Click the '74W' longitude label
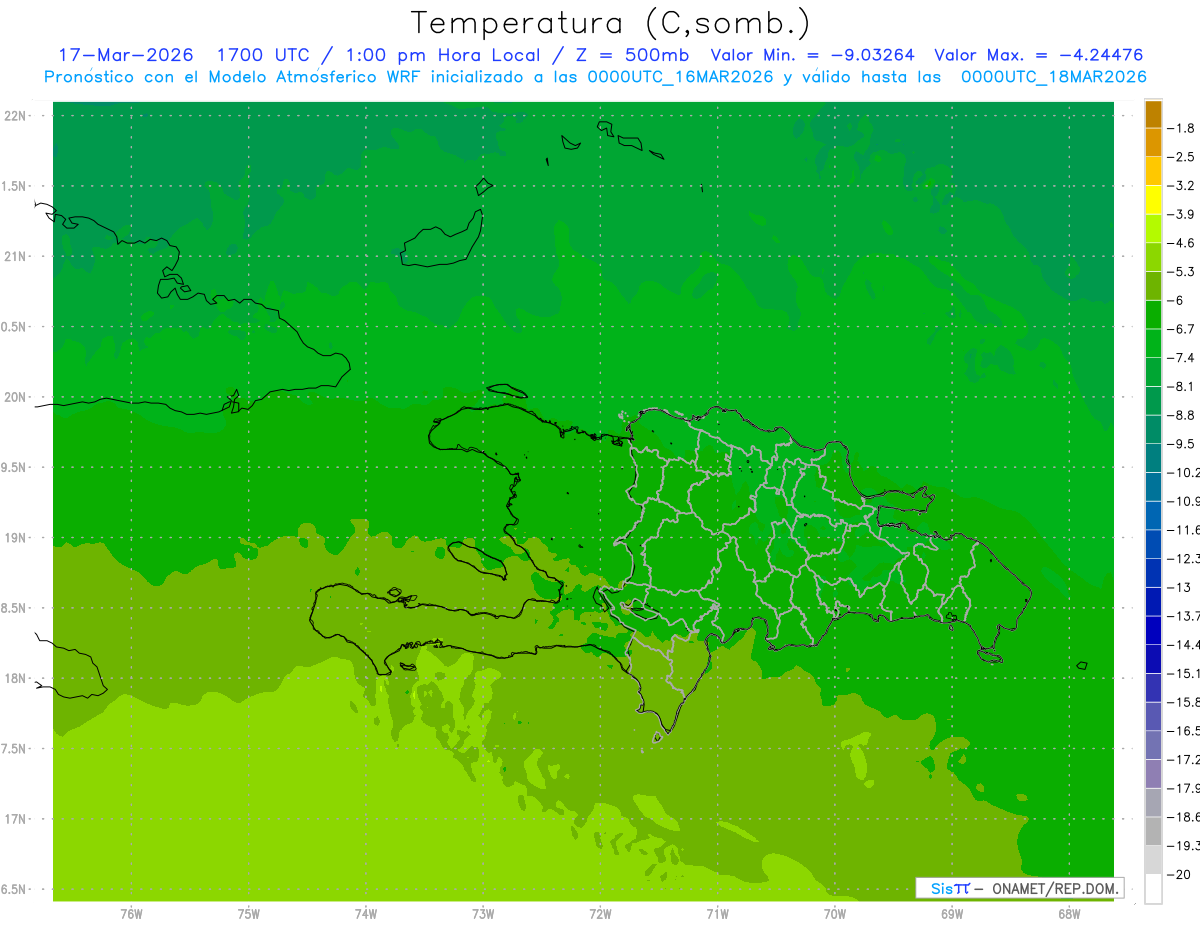1200x927 pixels. pos(366,914)
